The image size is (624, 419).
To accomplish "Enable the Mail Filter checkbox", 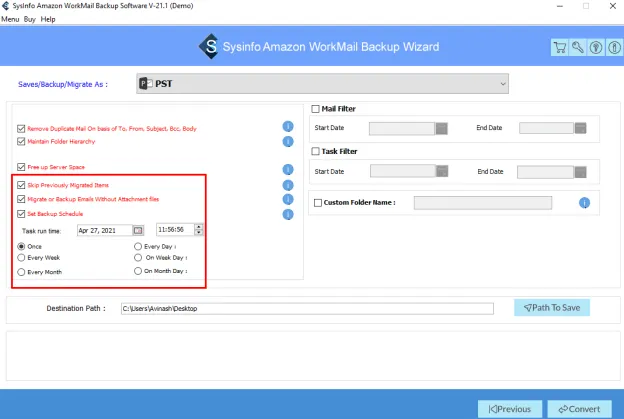I will (x=316, y=109).
